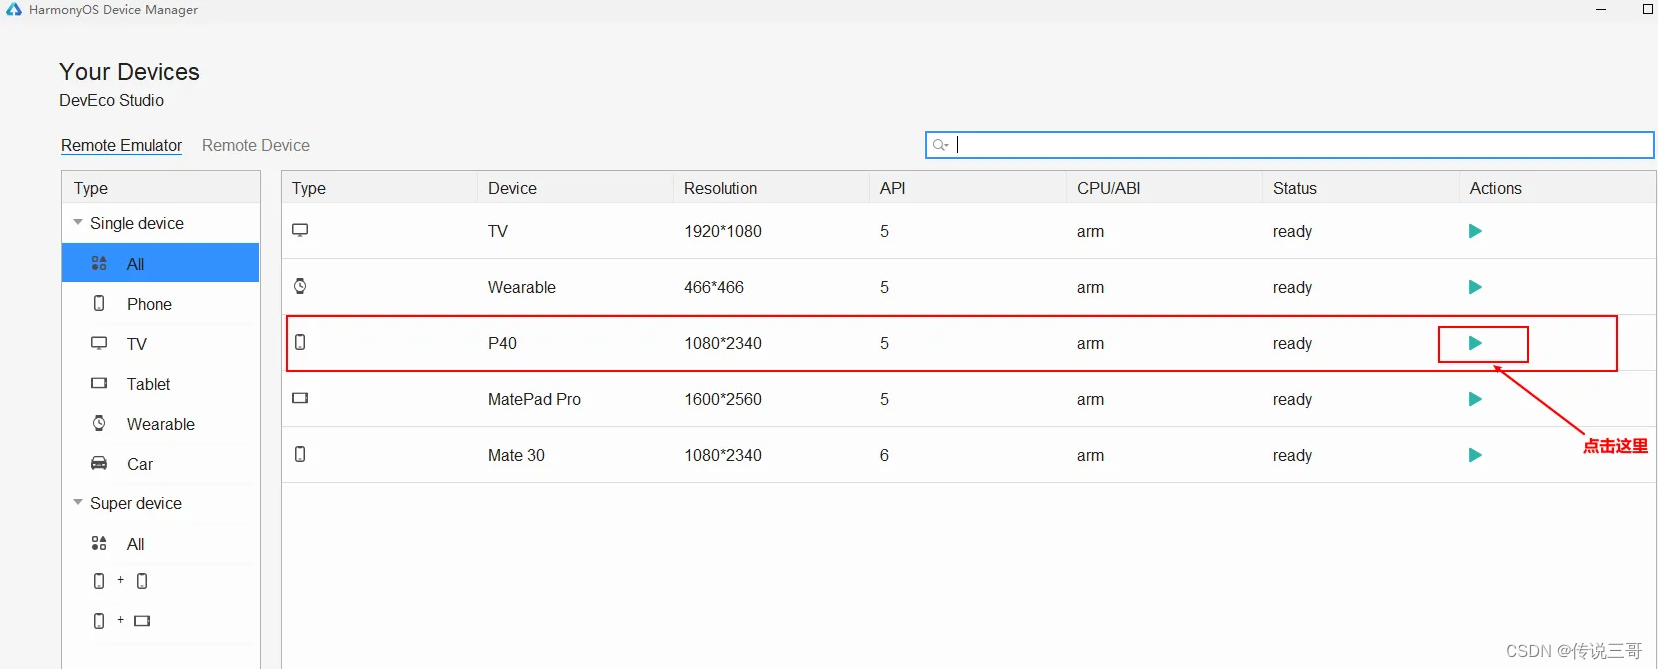Select All under Super device
The width and height of the screenshot is (1658, 669).
pos(160,543)
